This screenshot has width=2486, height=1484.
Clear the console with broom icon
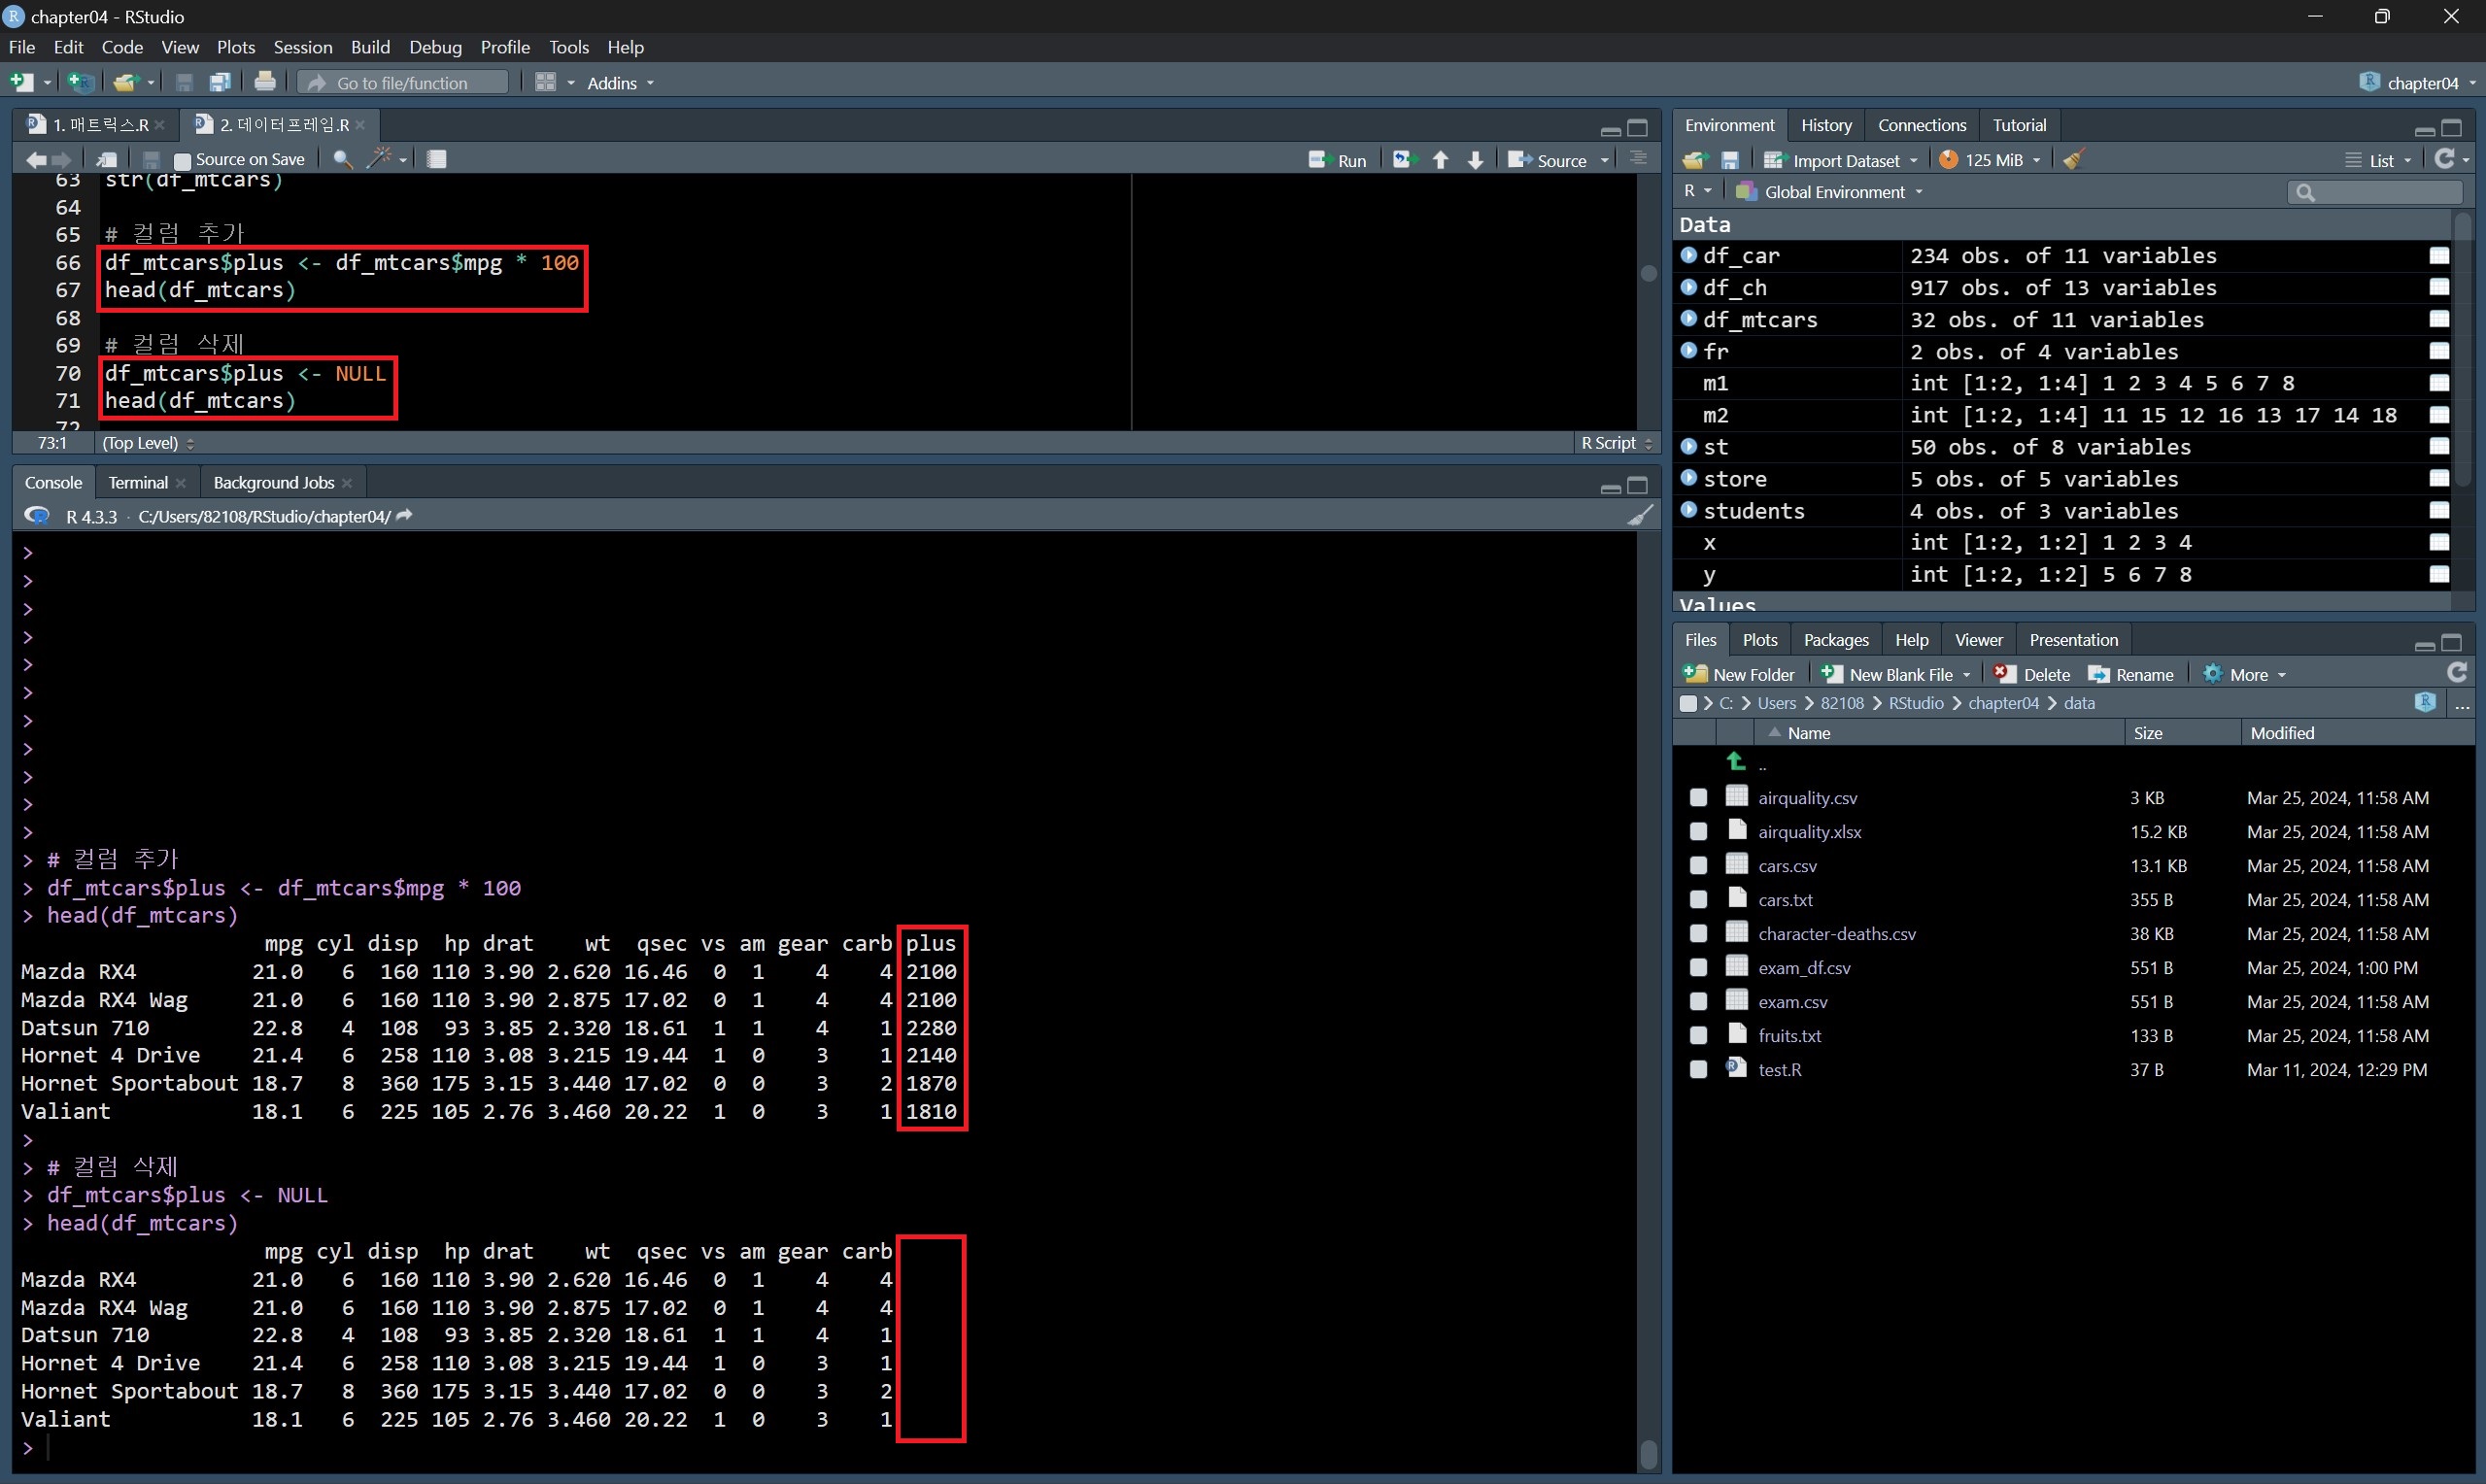click(x=1639, y=516)
